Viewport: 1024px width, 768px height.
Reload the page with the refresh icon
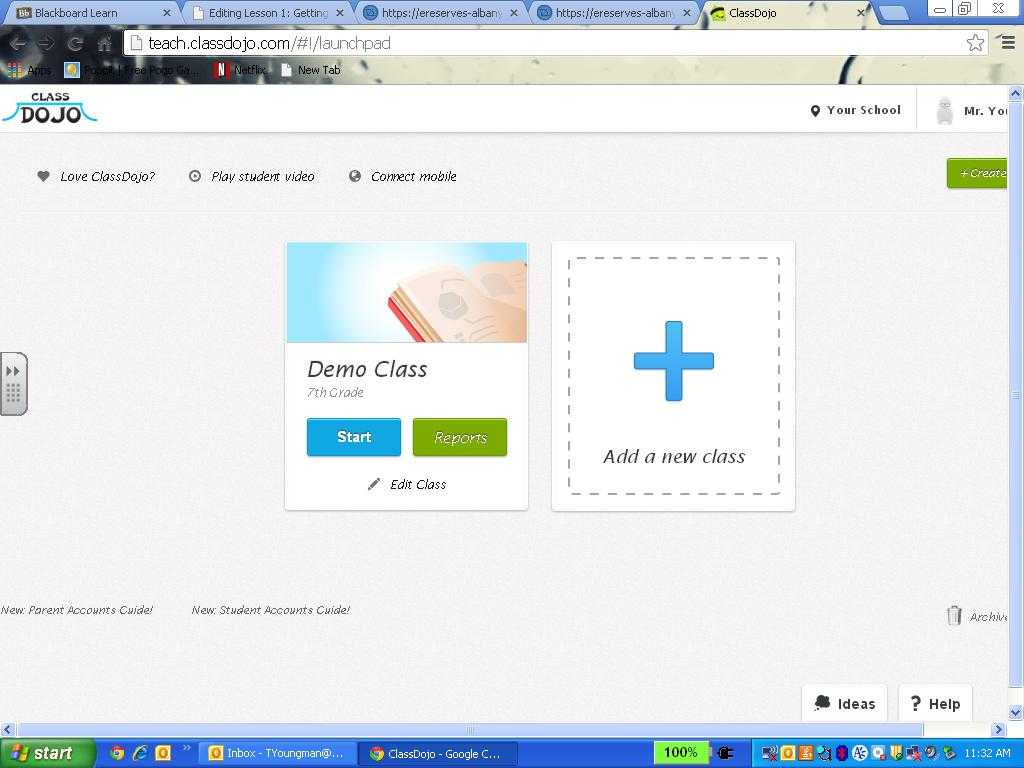pos(75,43)
